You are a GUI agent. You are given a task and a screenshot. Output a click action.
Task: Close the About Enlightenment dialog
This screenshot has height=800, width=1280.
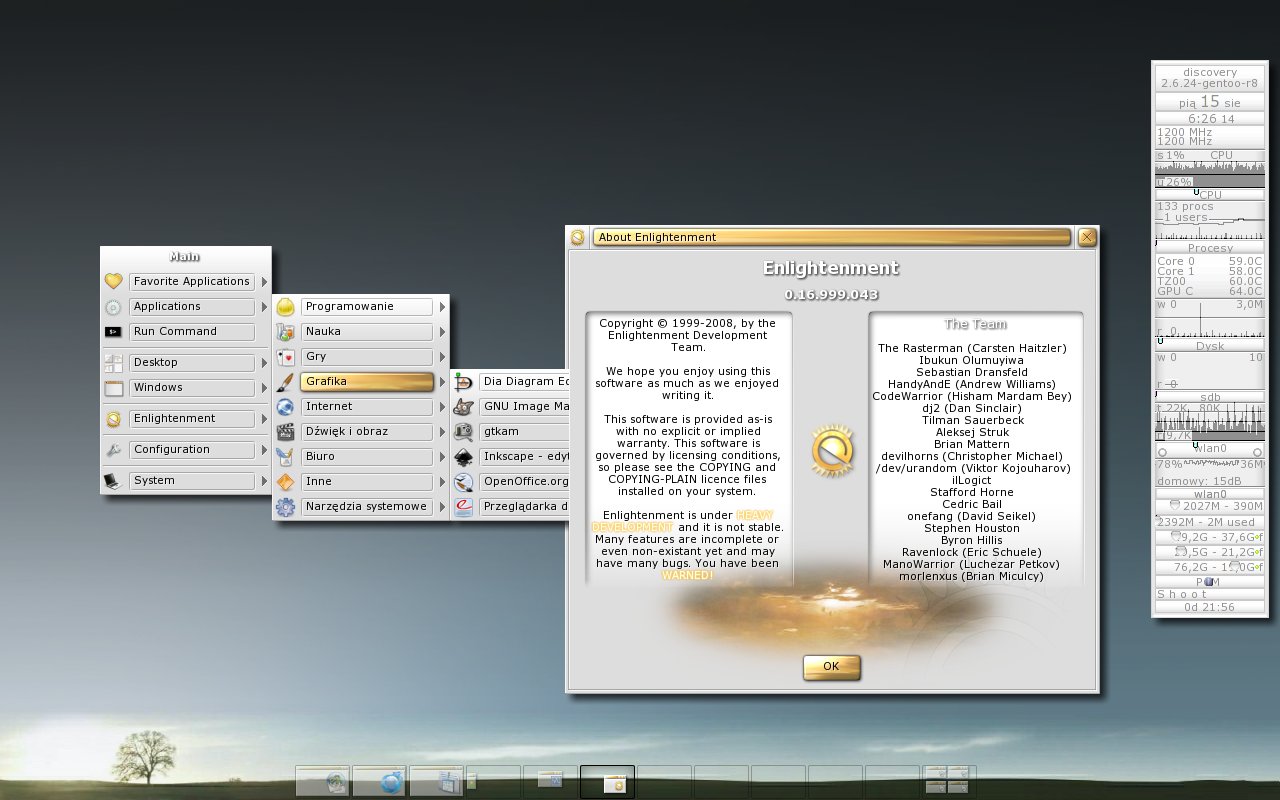coord(1087,237)
